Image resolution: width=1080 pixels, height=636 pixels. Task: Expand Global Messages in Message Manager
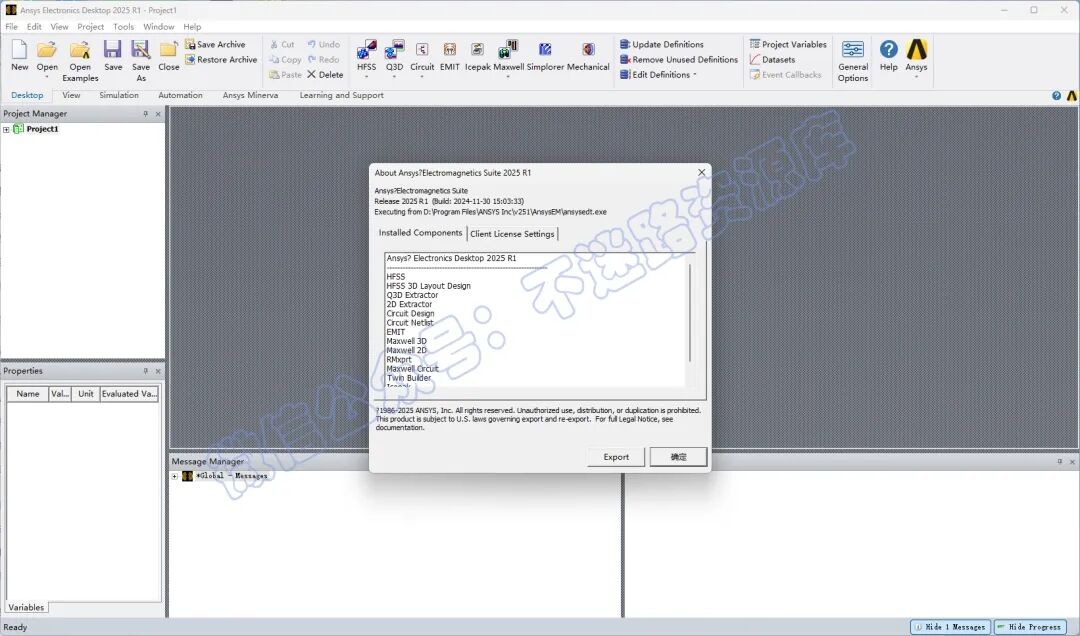click(x=174, y=476)
